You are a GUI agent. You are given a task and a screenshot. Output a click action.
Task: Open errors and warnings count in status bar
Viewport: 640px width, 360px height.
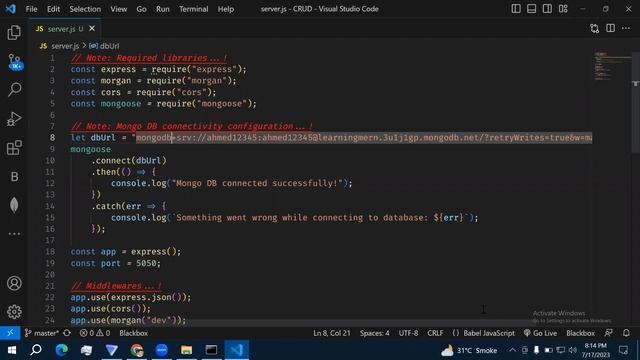click(95, 333)
